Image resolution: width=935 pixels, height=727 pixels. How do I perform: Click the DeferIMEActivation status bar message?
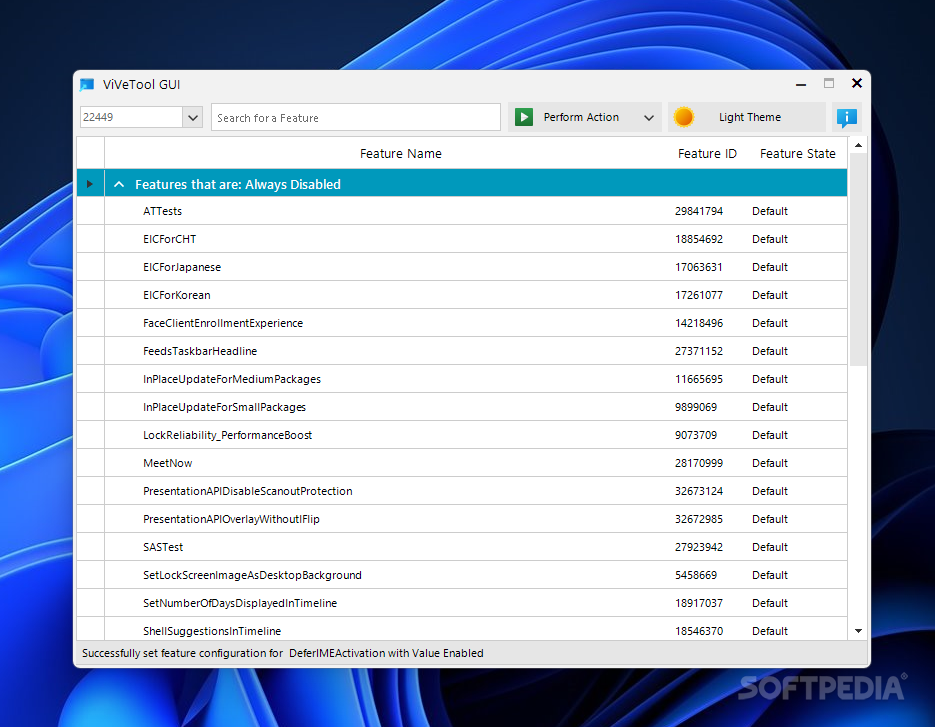point(283,653)
